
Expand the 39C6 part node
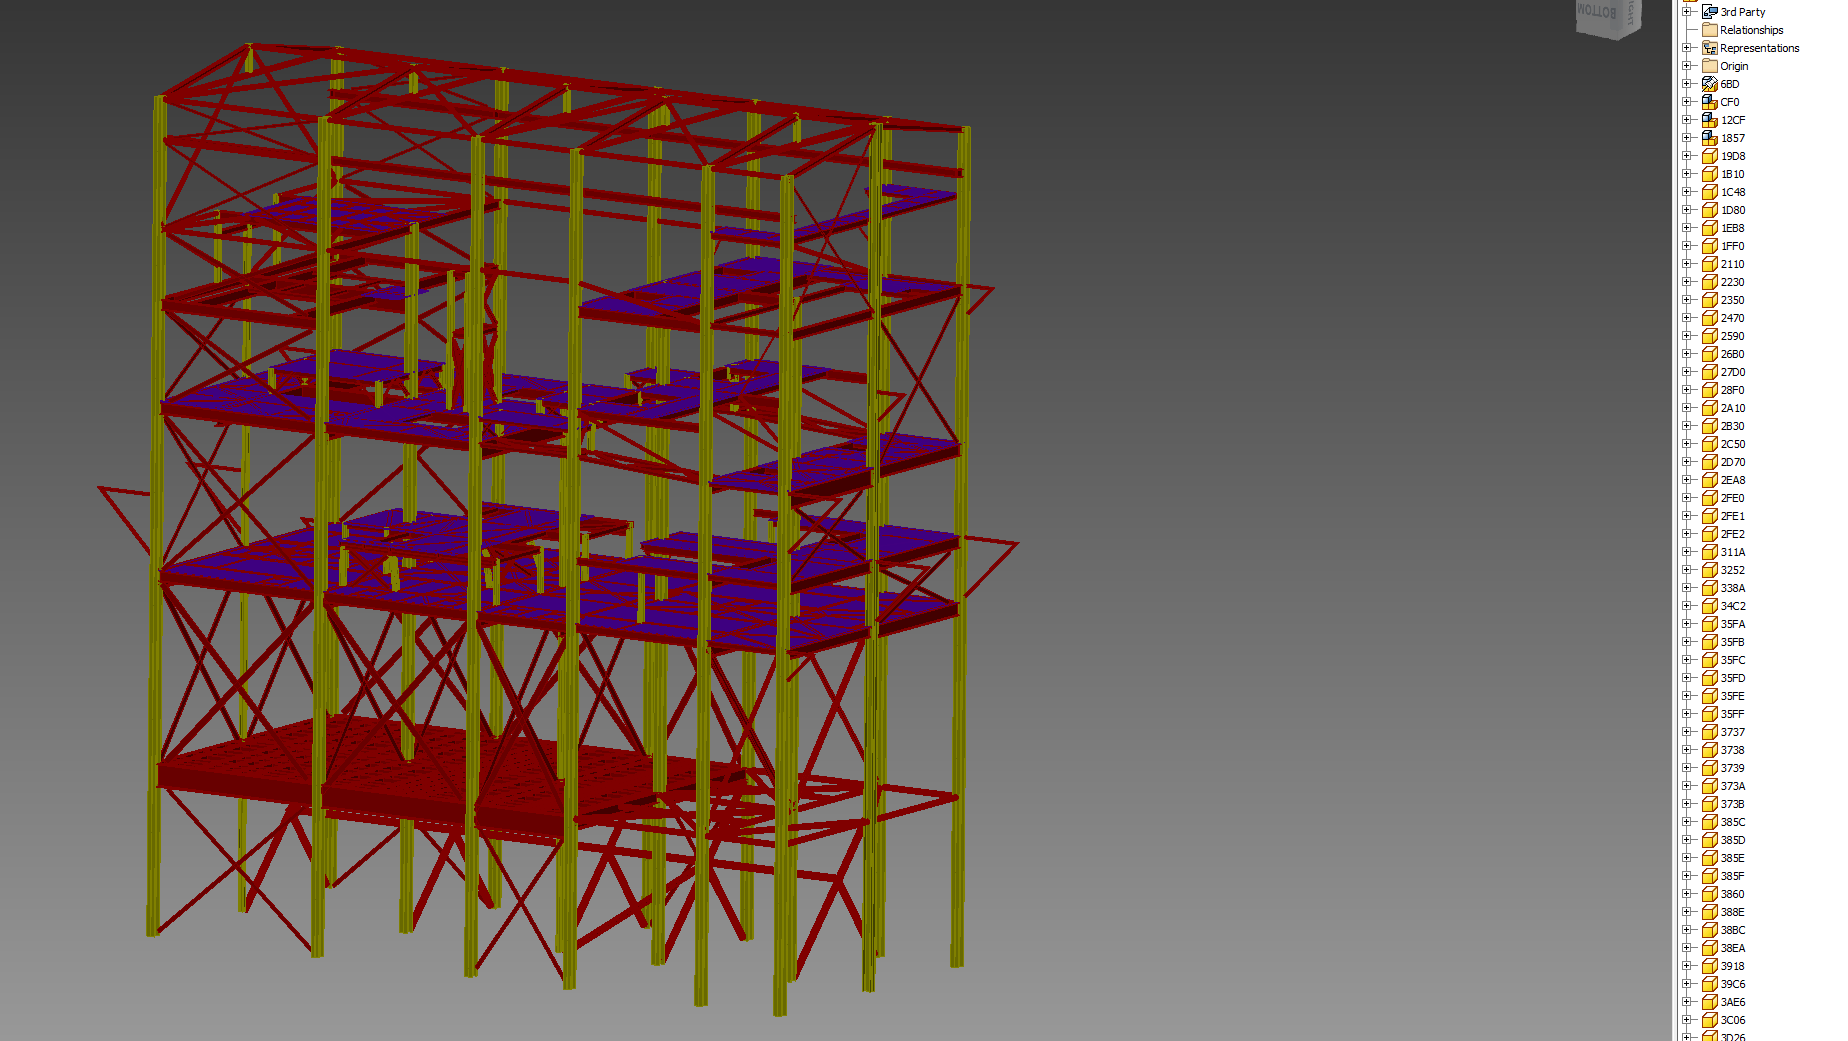[x=1688, y=983]
